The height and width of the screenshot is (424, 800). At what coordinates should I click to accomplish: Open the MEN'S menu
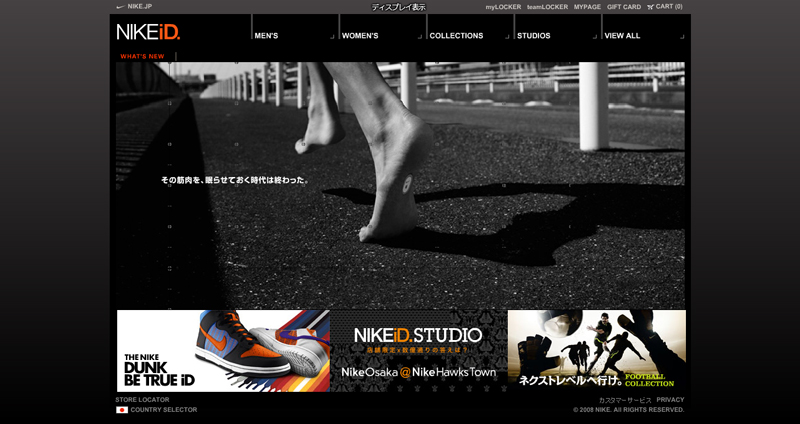[266, 36]
